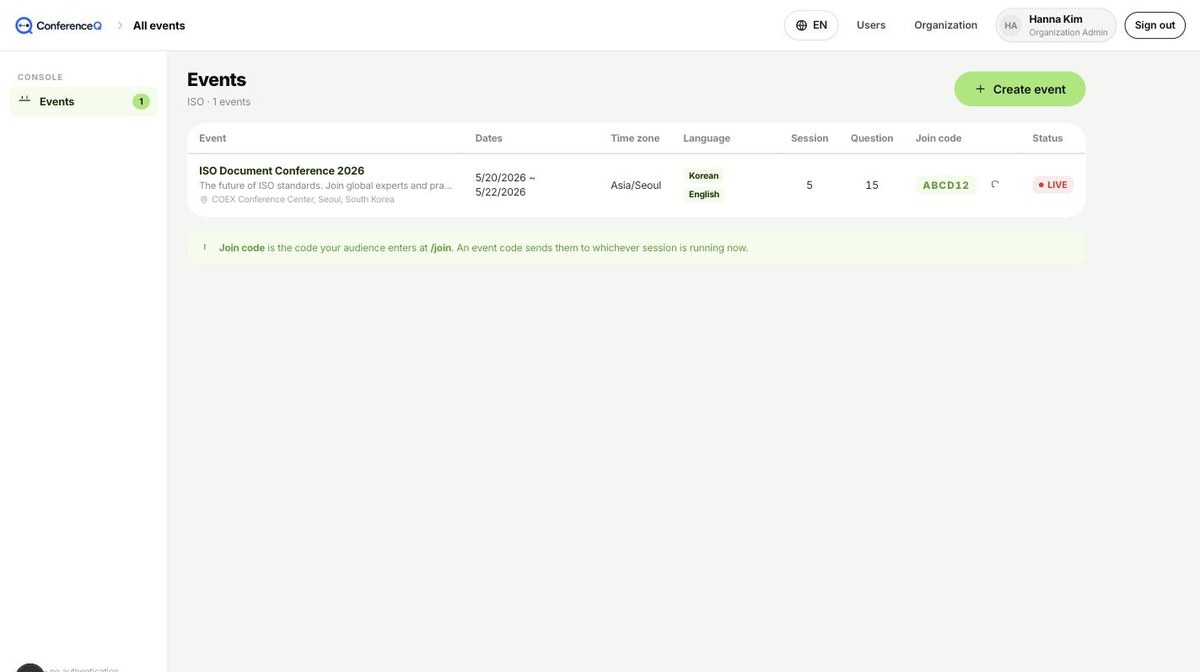This screenshot has height=672, width=1200.
Task: Click the location pin icon beside COEX
Action: coord(204,199)
